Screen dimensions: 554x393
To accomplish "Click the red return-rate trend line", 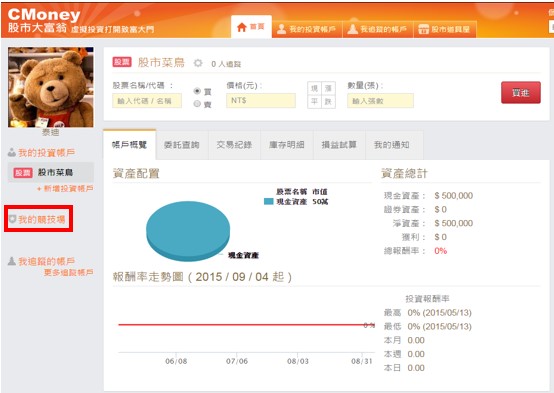I will (246, 324).
